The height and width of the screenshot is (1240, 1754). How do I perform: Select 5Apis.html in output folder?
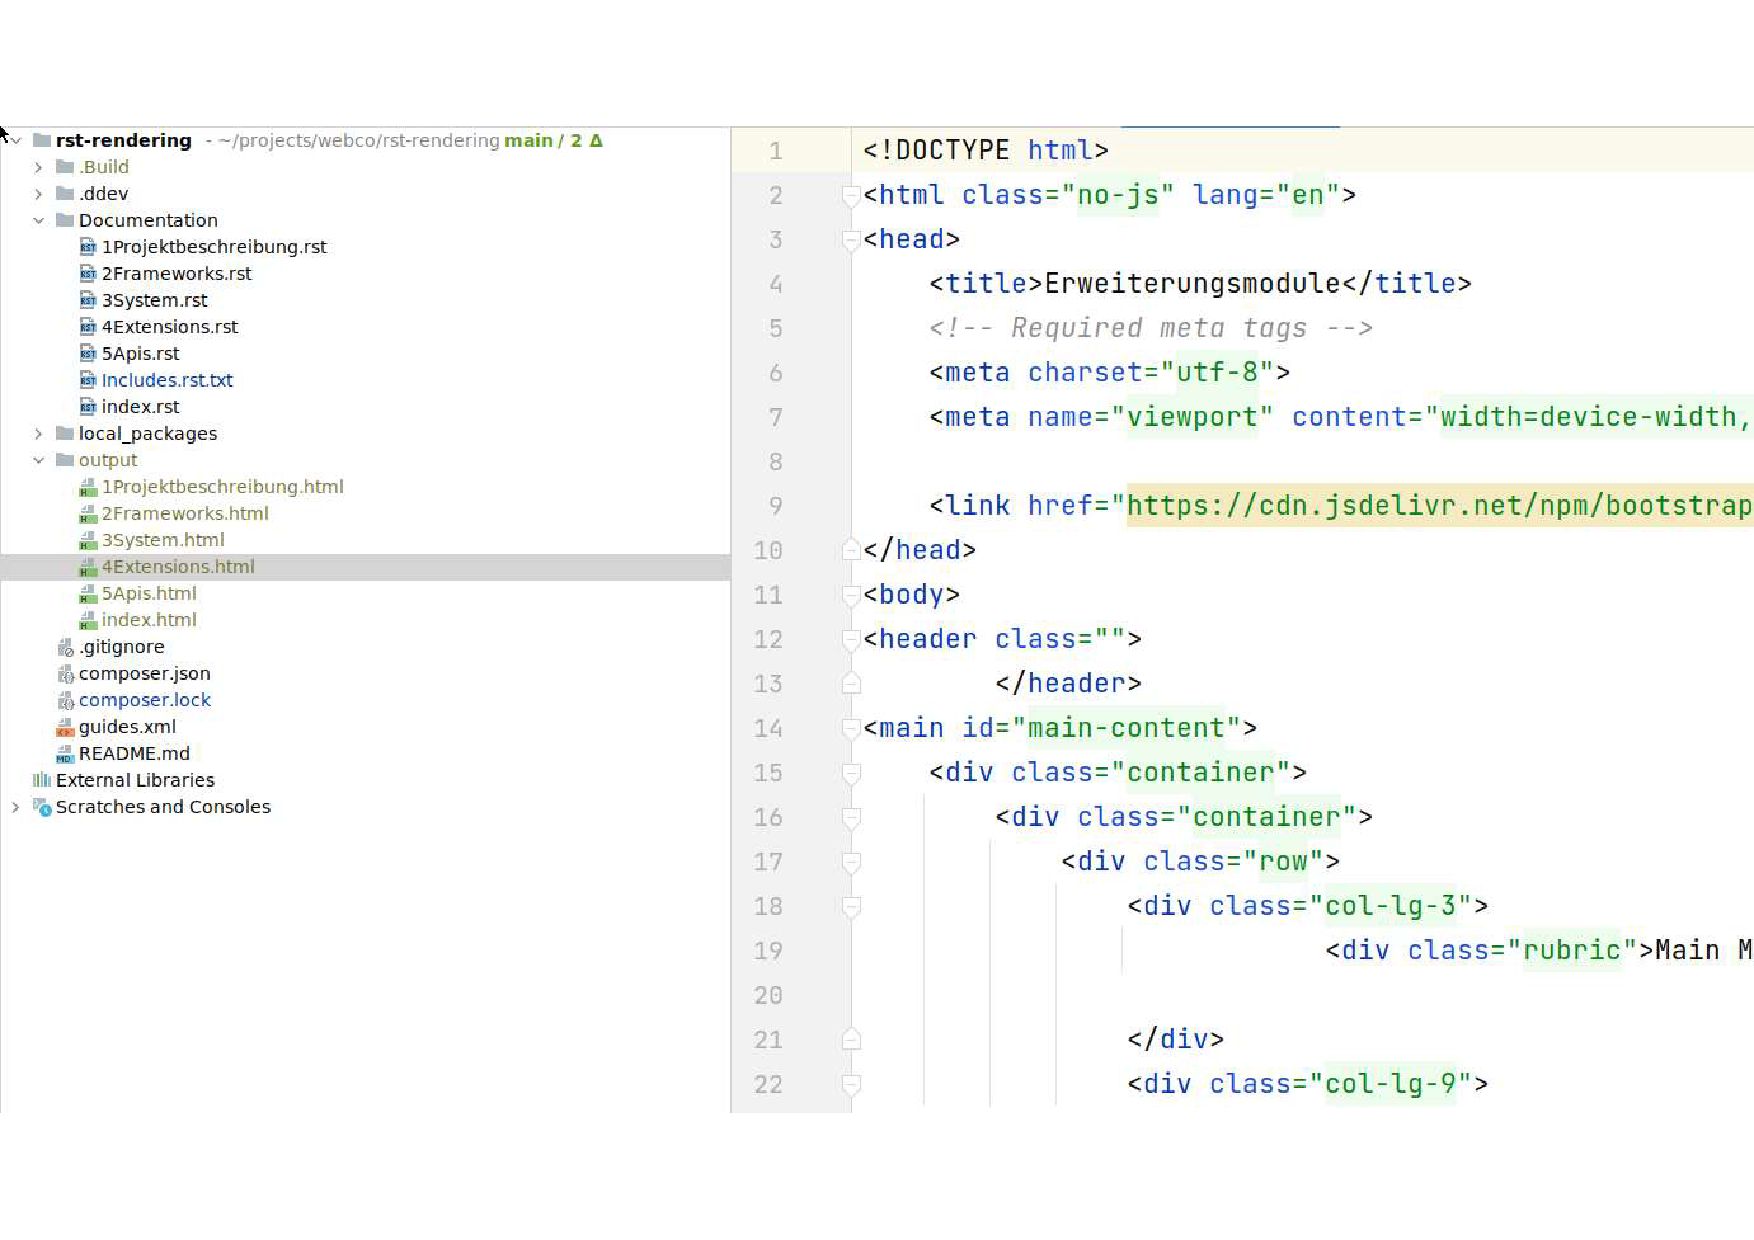tap(149, 594)
